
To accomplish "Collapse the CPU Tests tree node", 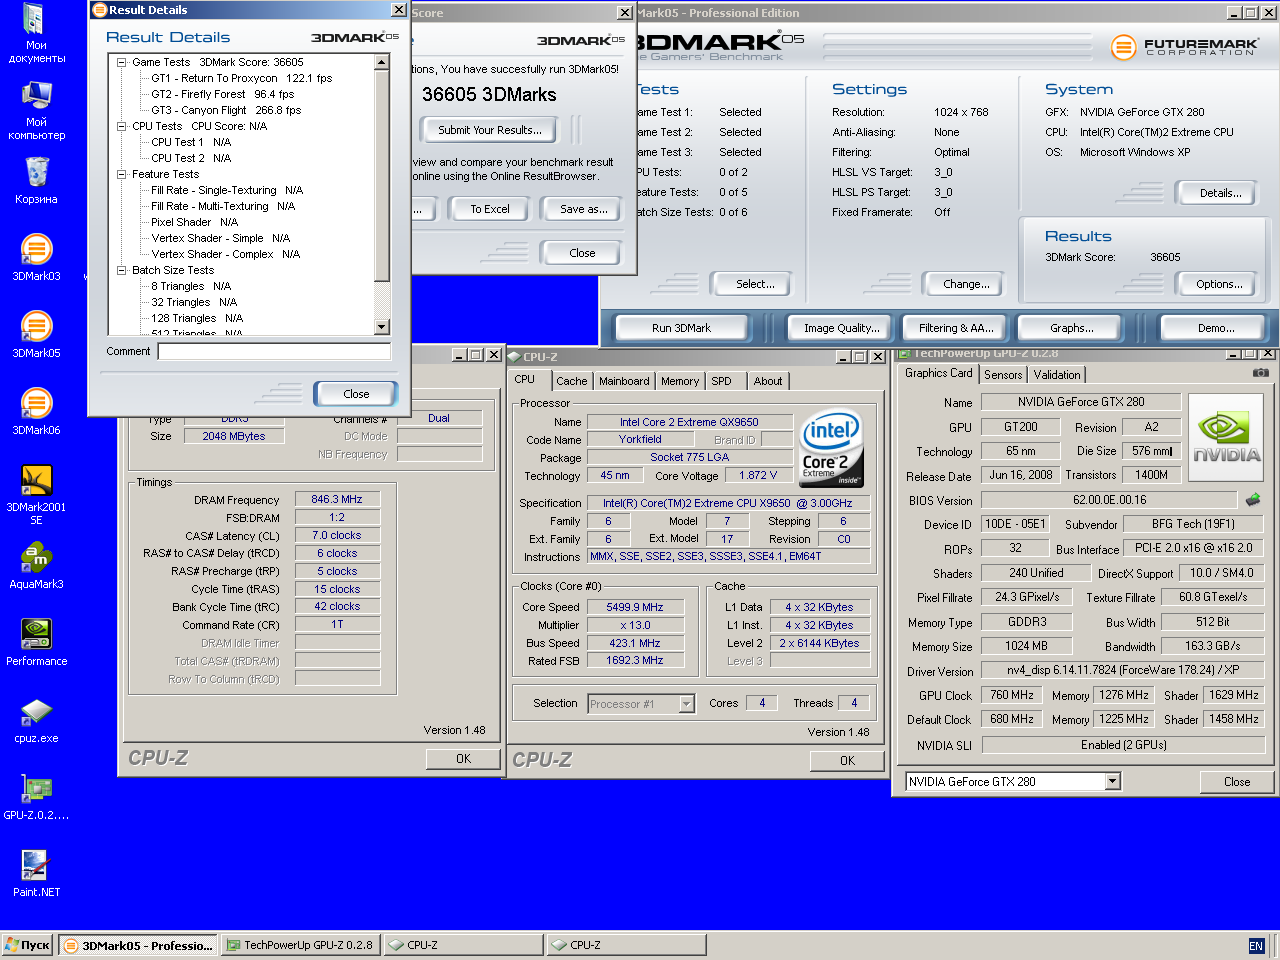I will [121, 126].
